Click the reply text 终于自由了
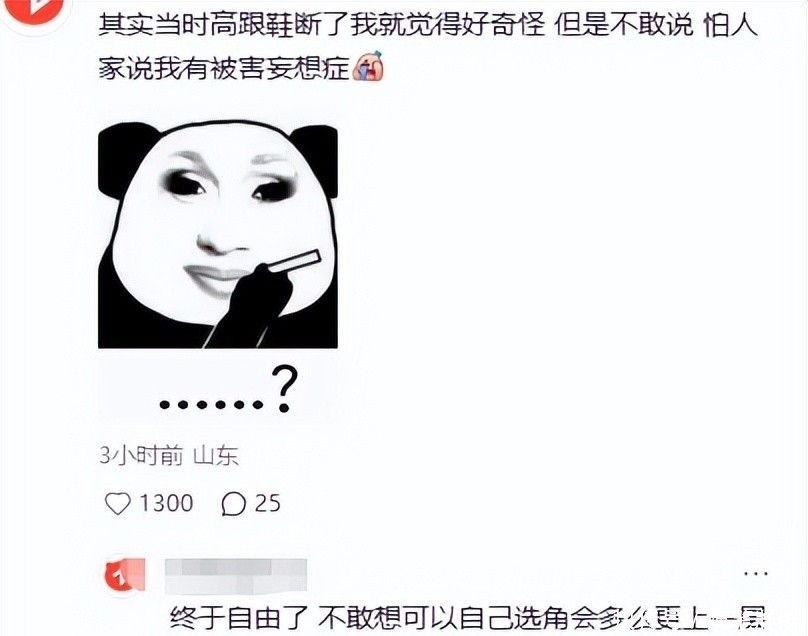This screenshot has width=808, height=636. pos(239,618)
